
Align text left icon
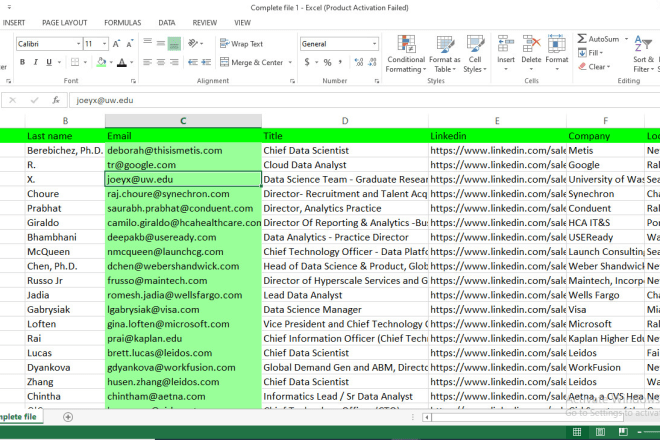(x=147, y=62)
